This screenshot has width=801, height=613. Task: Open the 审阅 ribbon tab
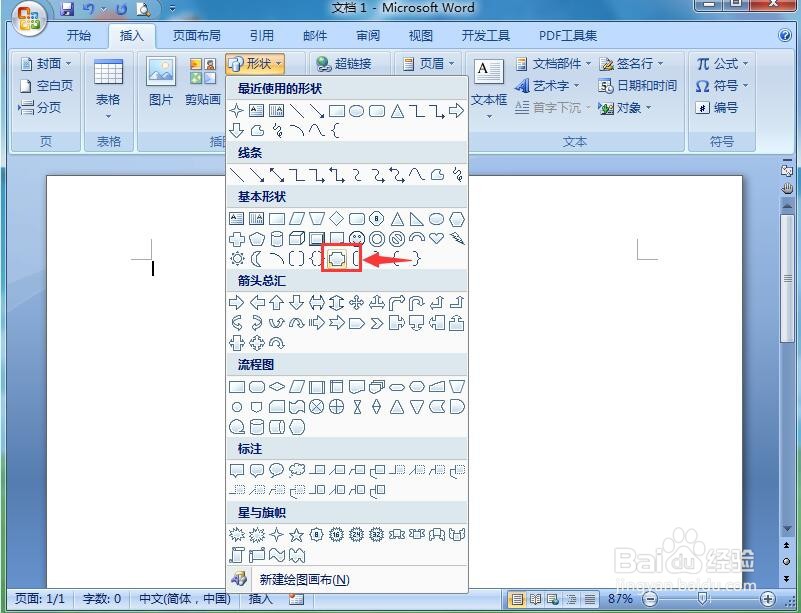click(367, 35)
